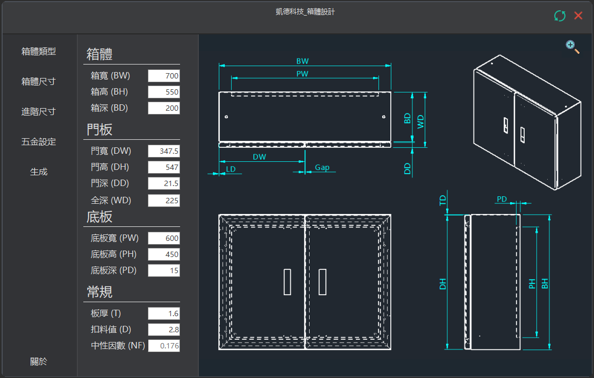
Task: Go to 五金設定 settings
Action: [39, 142]
